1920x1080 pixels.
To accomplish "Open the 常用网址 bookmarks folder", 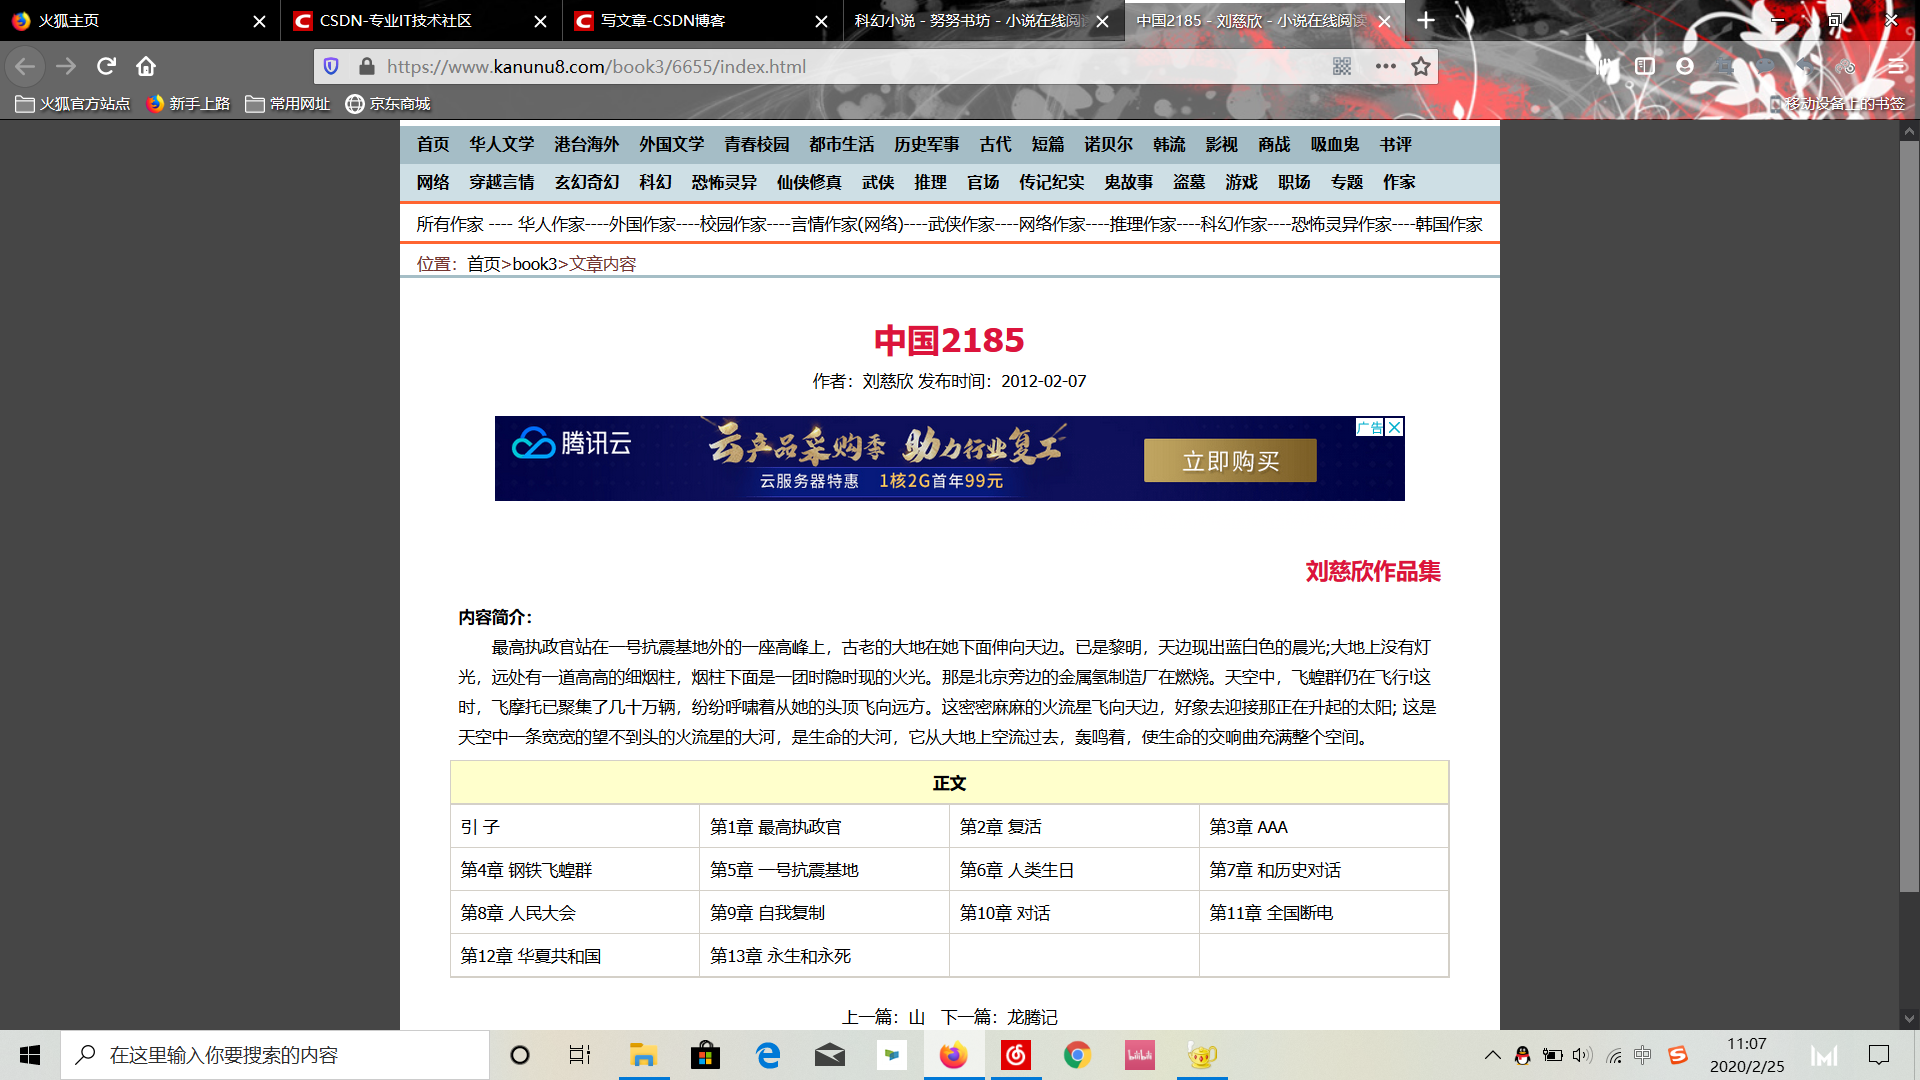I will click(x=288, y=104).
